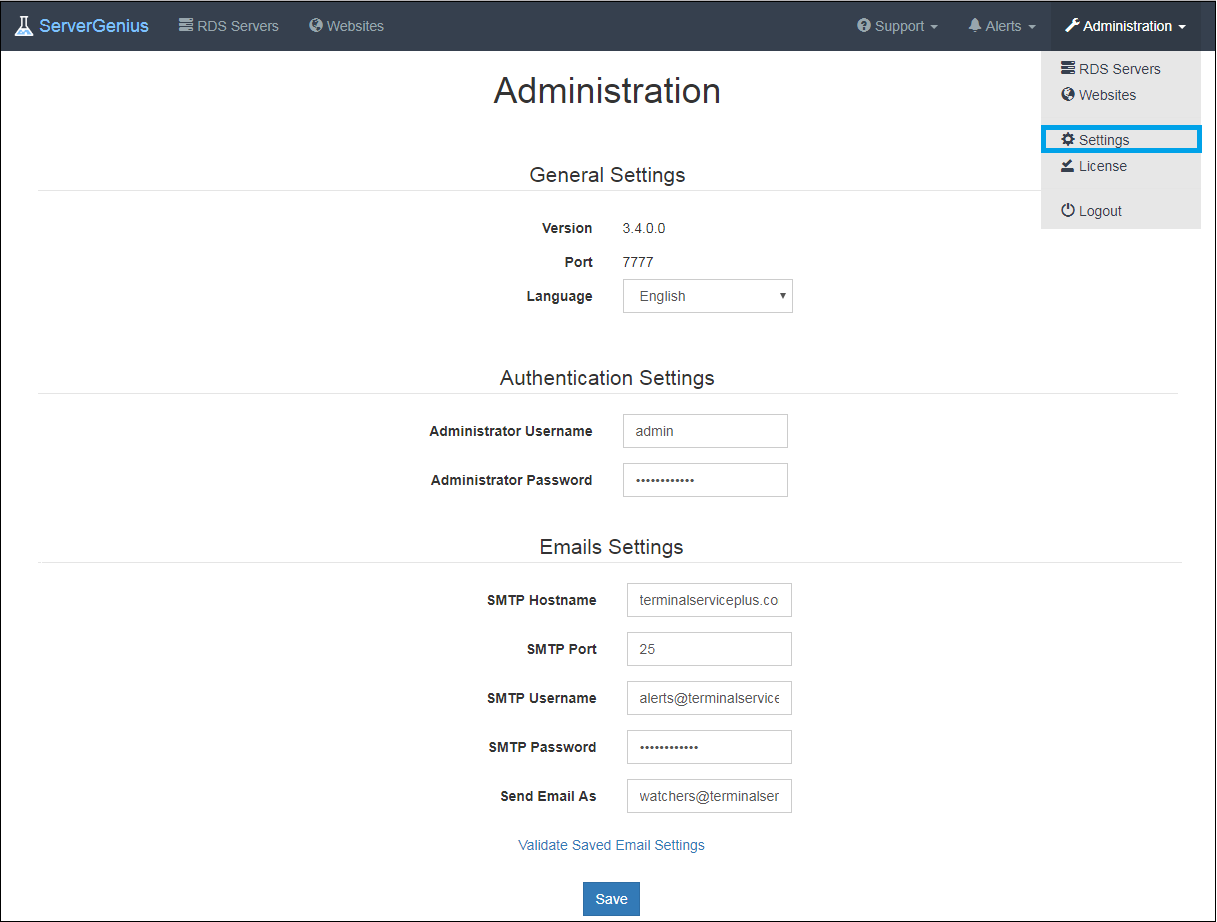Screen dimensions: 1217x922
Task: Click the Save button
Action: pyautogui.click(x=611, y=898)
